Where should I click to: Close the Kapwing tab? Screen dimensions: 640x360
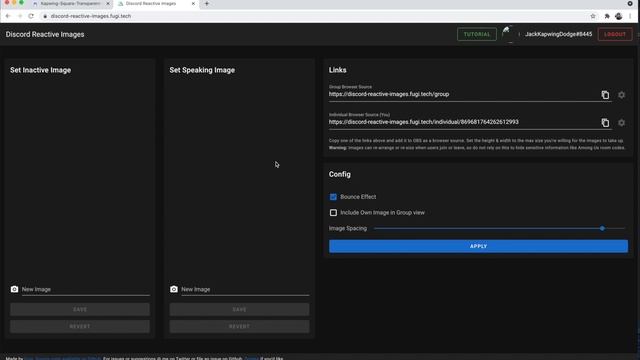point(108,4)
